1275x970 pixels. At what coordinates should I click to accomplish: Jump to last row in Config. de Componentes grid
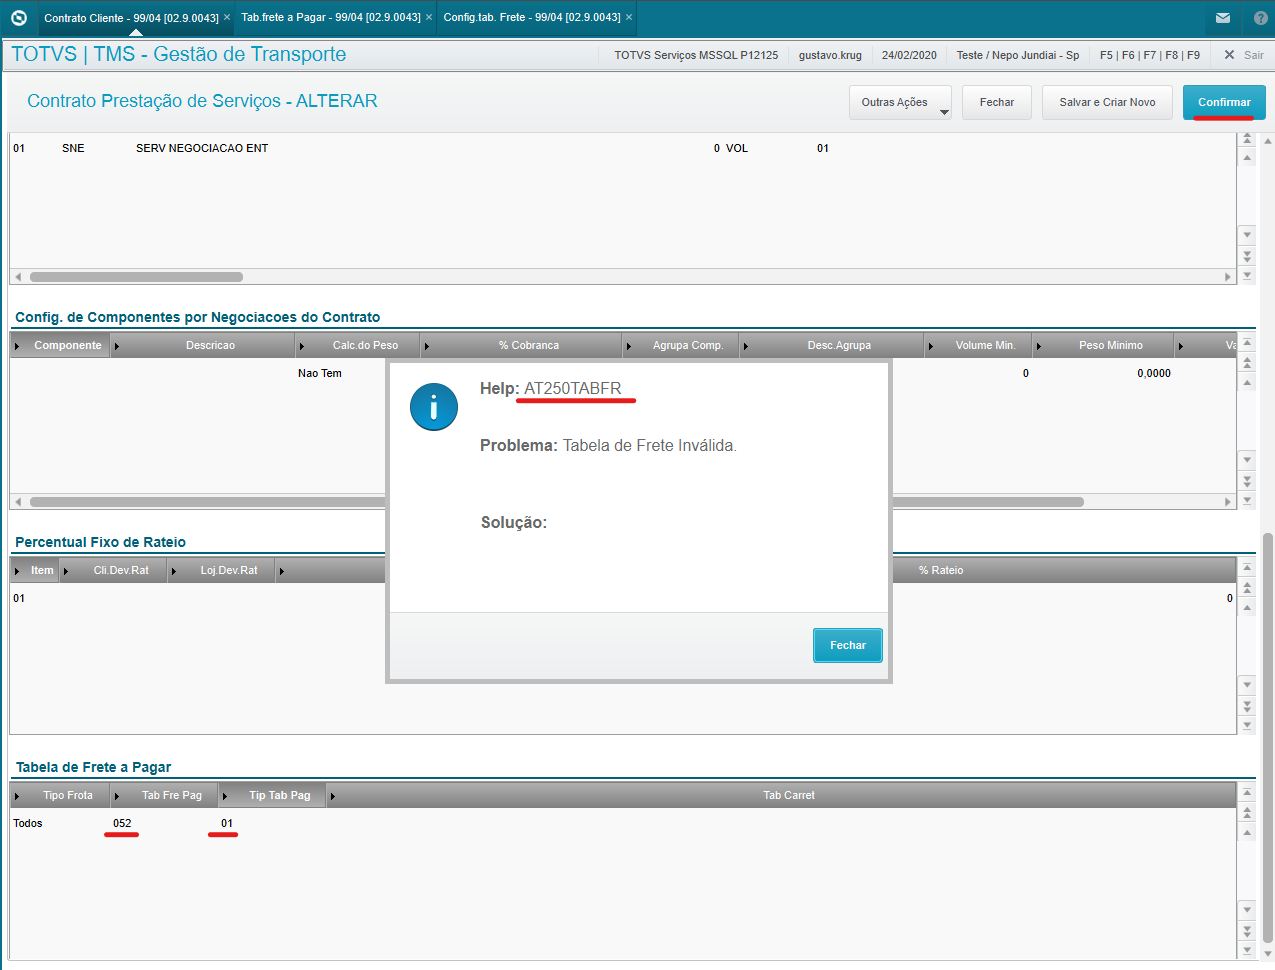[x=1247, y=500]
